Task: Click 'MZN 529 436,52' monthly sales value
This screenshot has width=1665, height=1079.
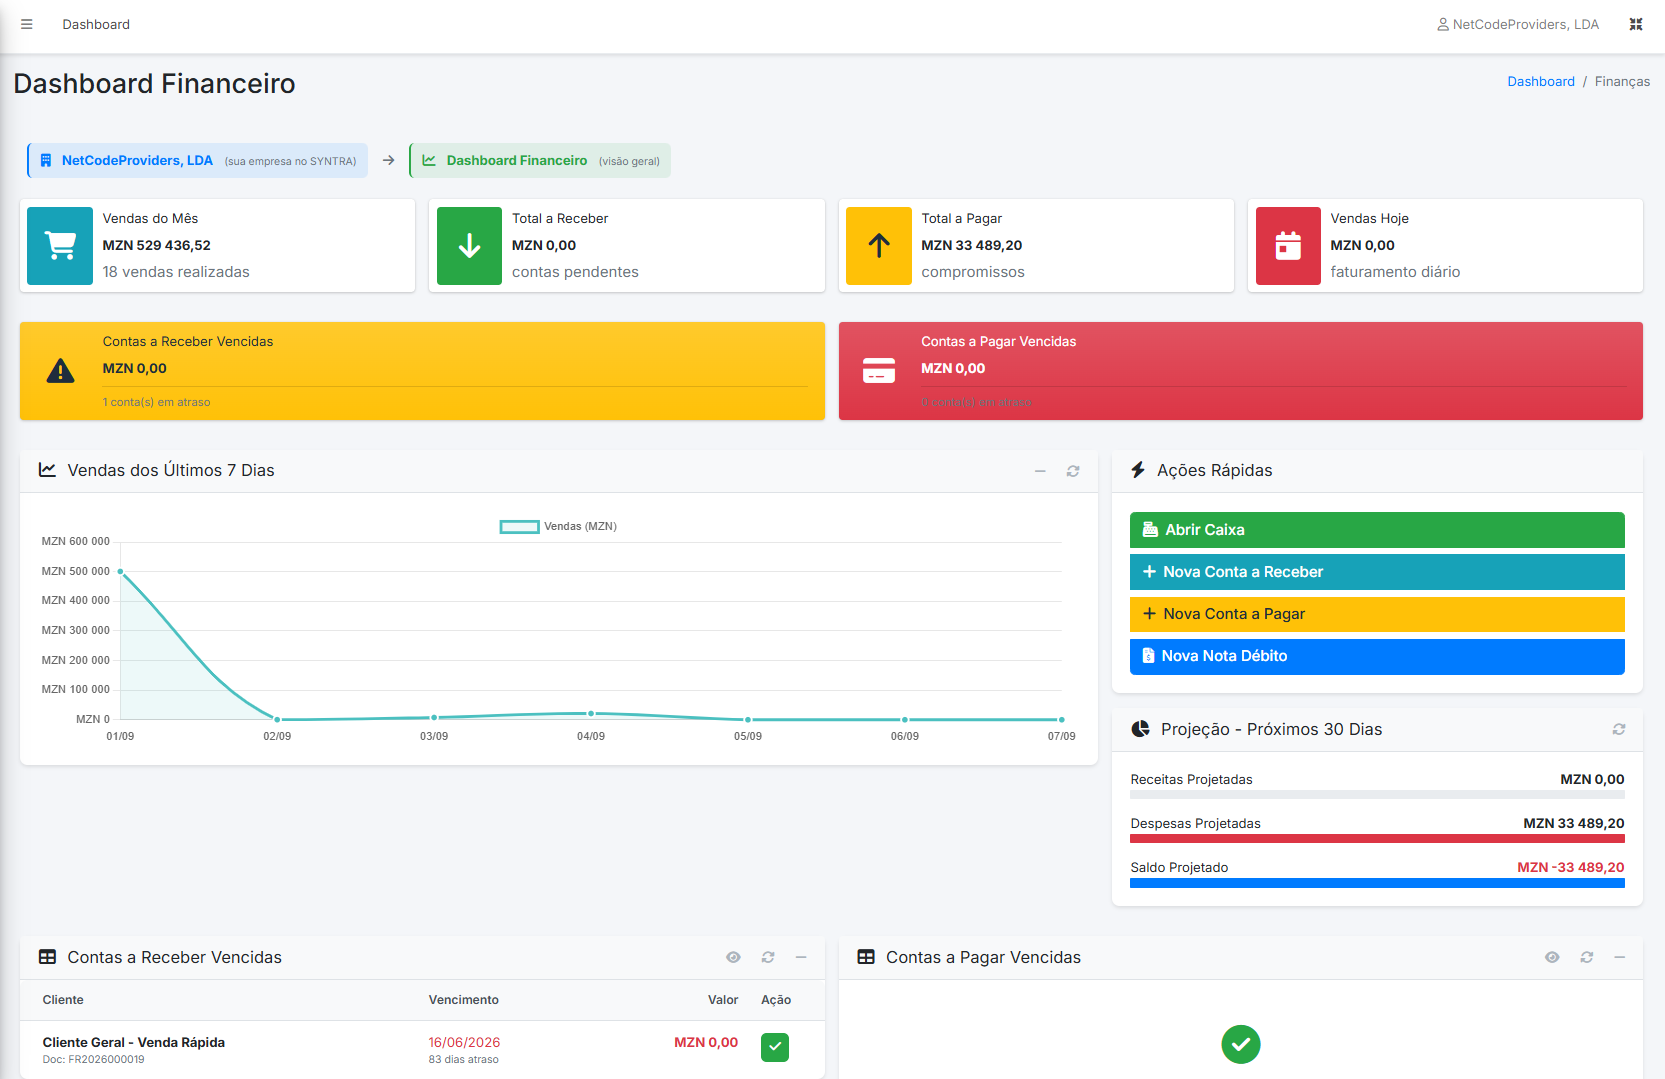Action: pos(156,245)
